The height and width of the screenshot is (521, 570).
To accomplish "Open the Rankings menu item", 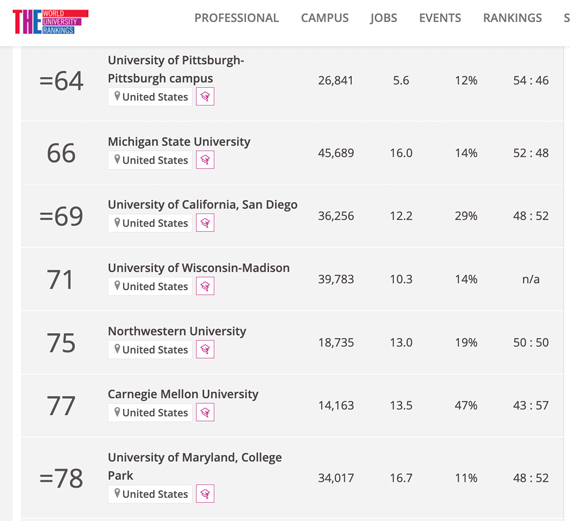I will click(512, 18).
